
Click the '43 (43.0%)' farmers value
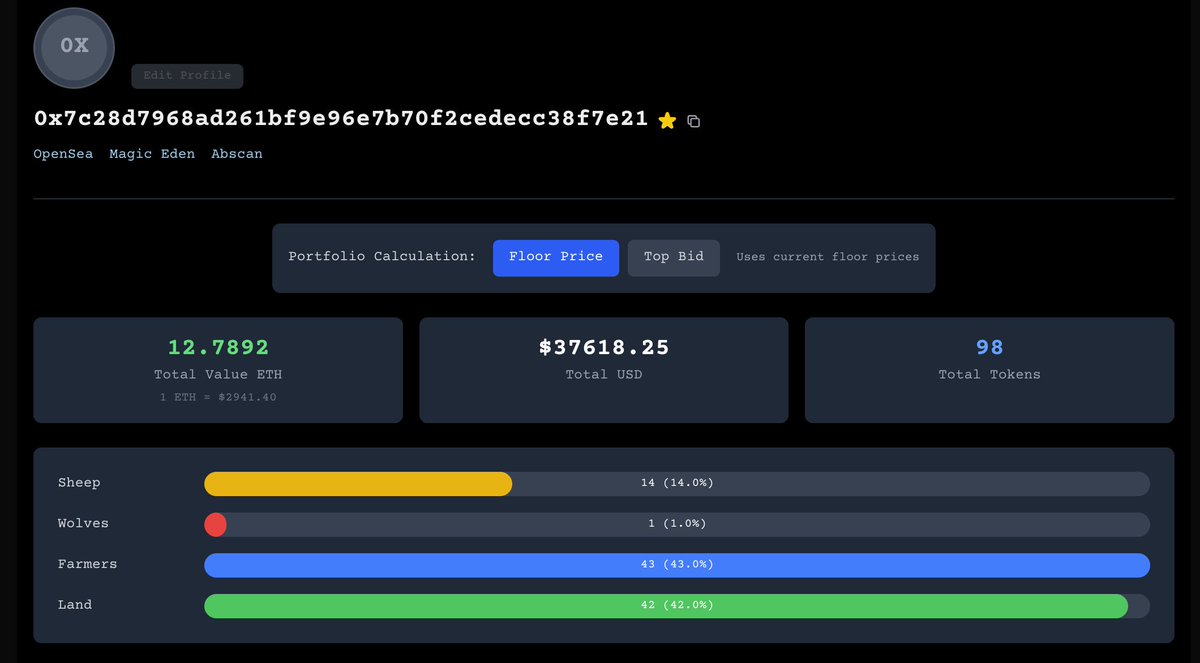click(677, 565)
